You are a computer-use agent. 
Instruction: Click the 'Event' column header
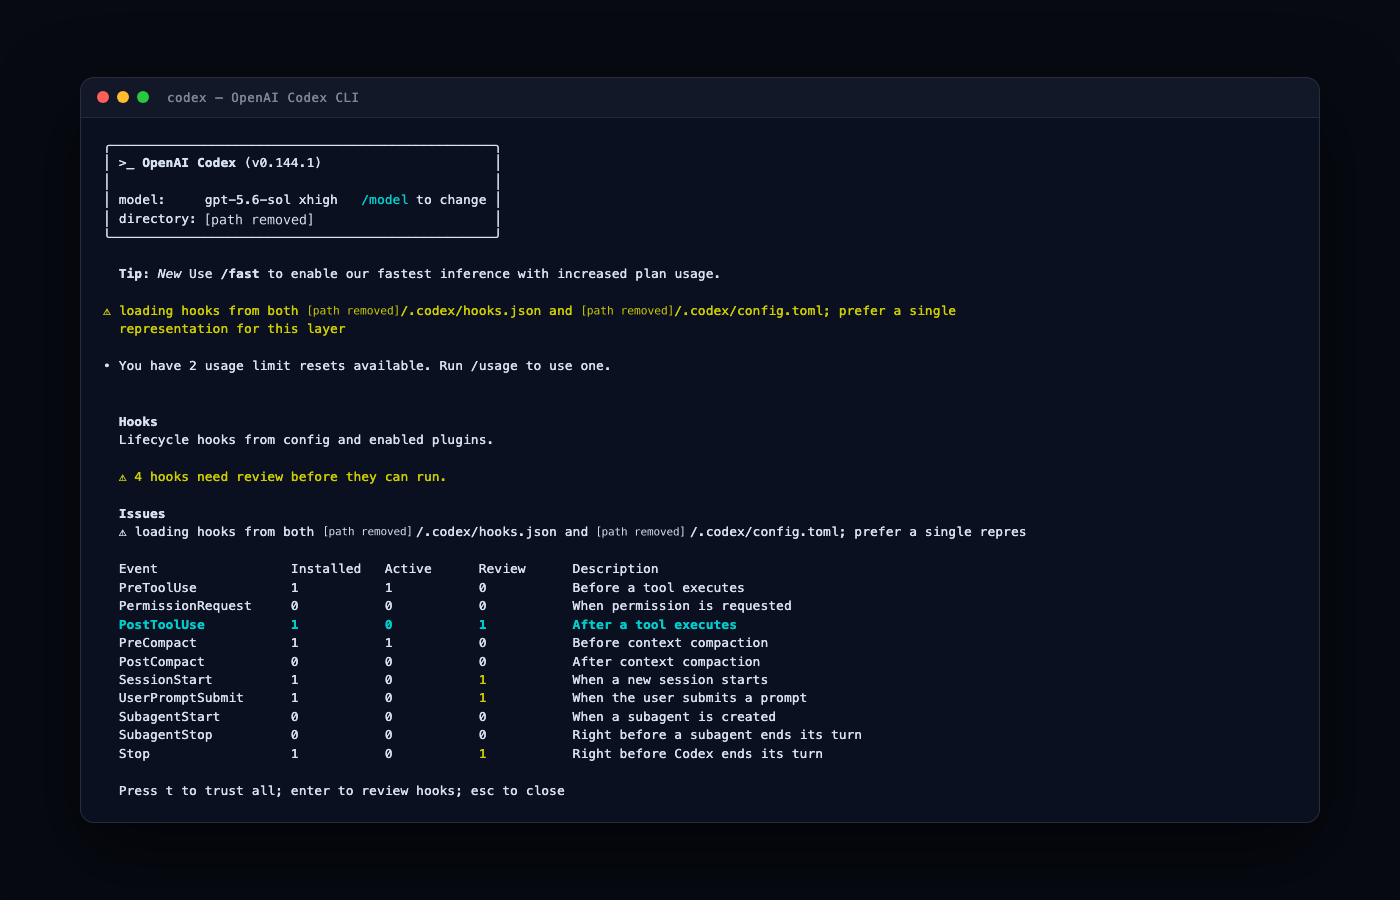pos(138,569)
